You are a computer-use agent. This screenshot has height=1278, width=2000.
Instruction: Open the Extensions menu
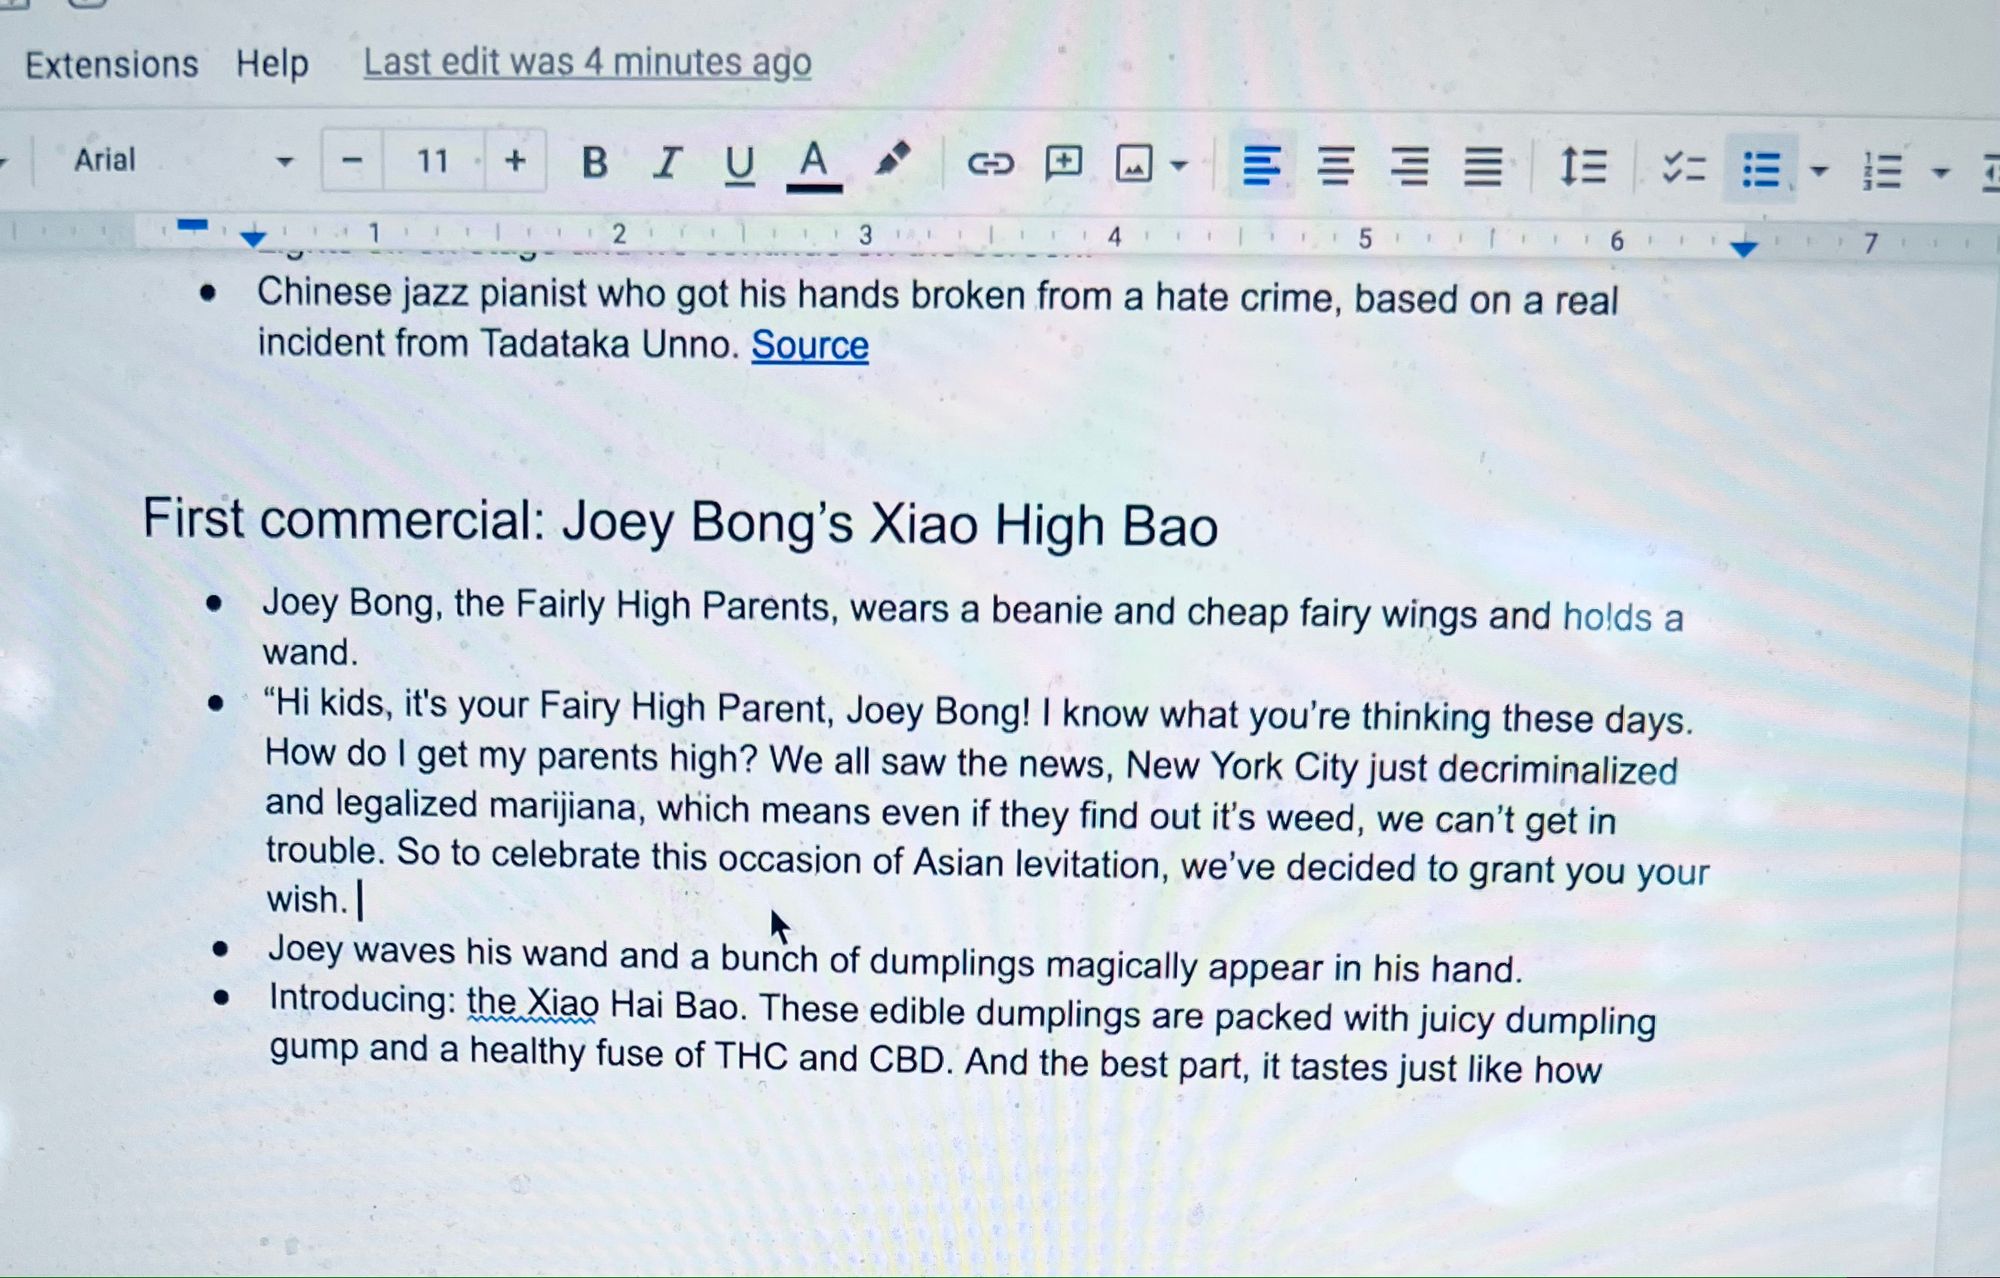point(111,65)
